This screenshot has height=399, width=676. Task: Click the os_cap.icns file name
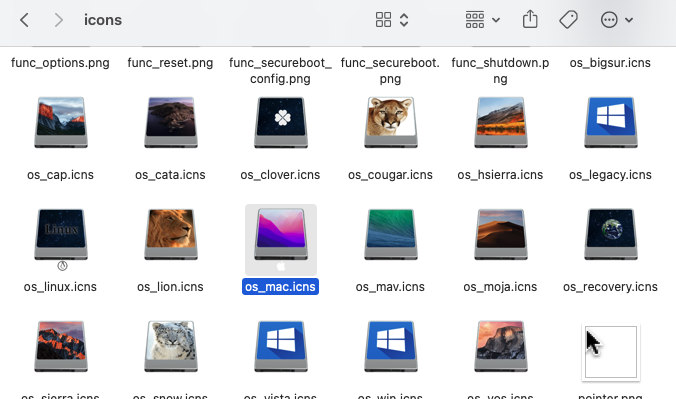pyautogui.click(x=60, y=175)
